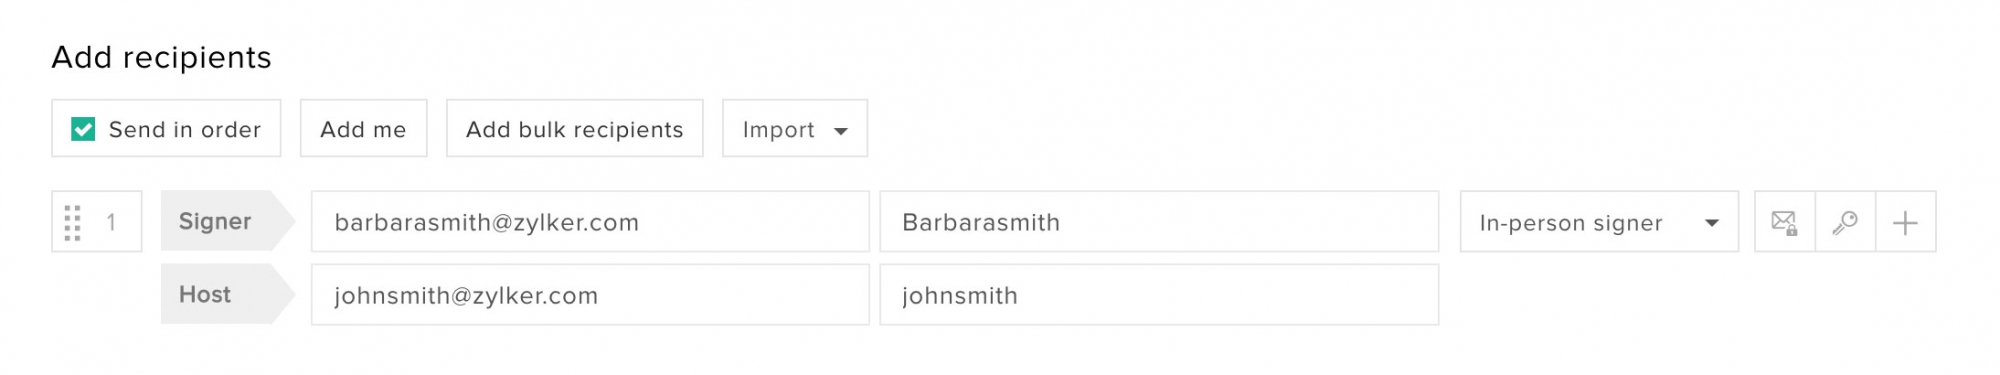Viewport: 2000px width, 375px height.
Task: Click the Add me button
Action: 364,128
